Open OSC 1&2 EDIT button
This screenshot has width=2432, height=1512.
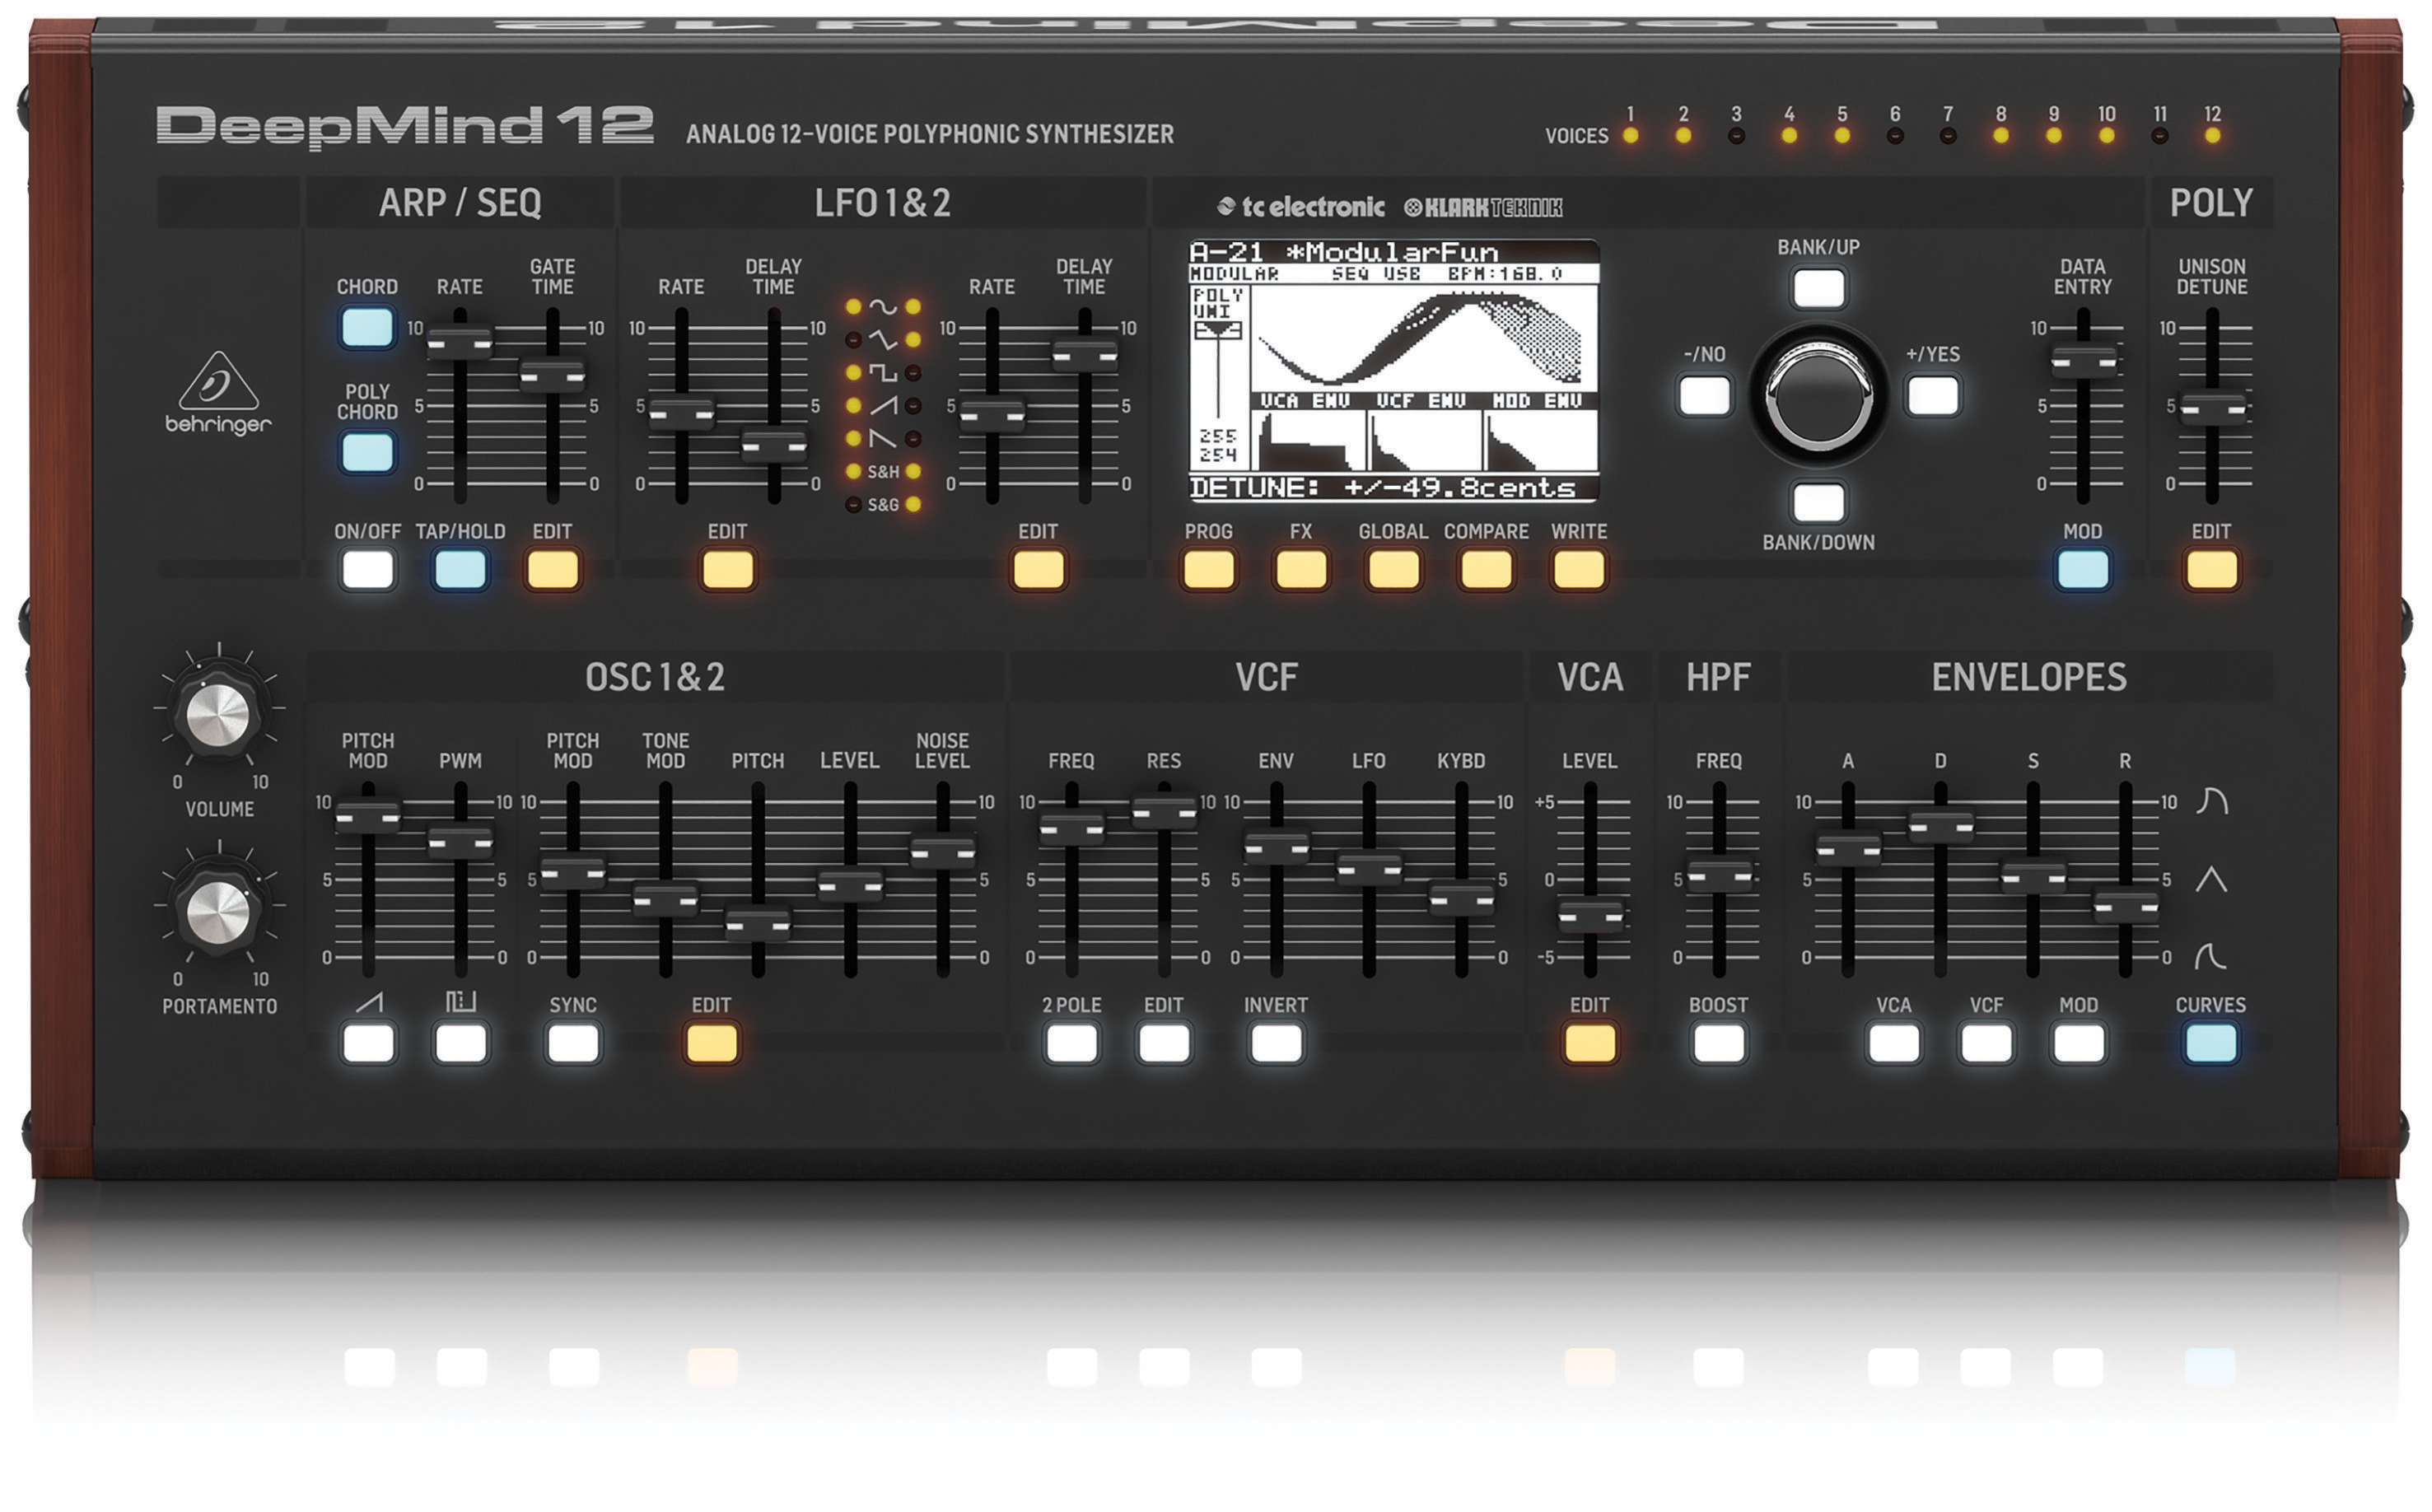tap(711, 1043)
